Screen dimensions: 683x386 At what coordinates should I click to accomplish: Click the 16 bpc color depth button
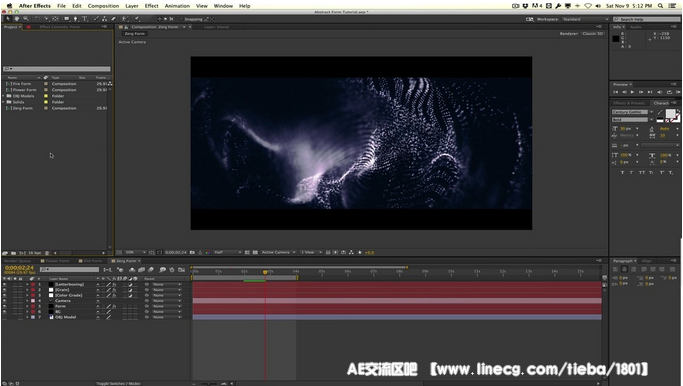click(x=35, y=253)
